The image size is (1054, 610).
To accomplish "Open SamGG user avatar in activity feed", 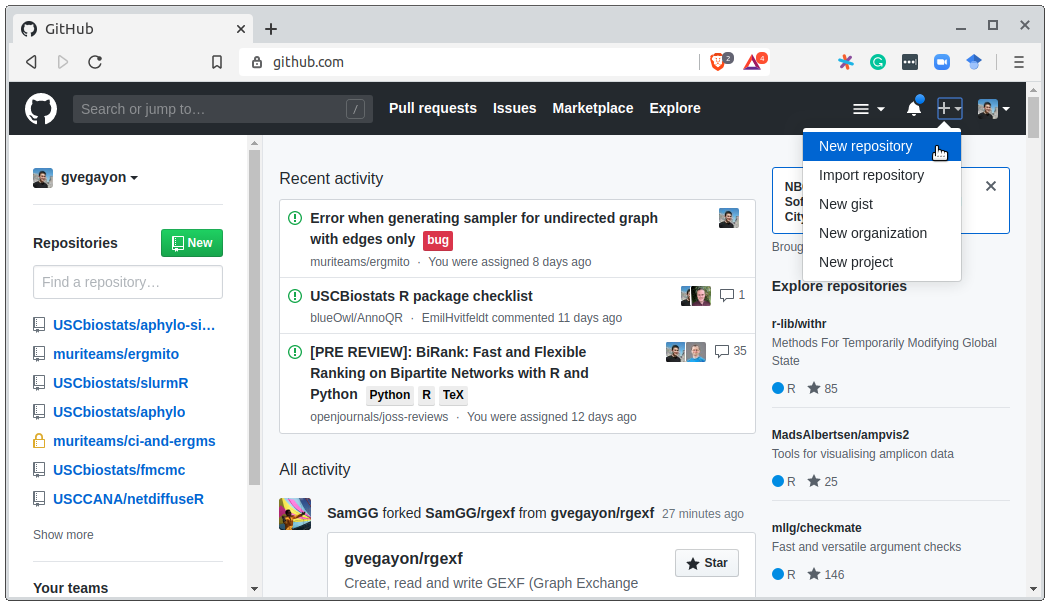I will pyautogui.click(x=295, y=514).
